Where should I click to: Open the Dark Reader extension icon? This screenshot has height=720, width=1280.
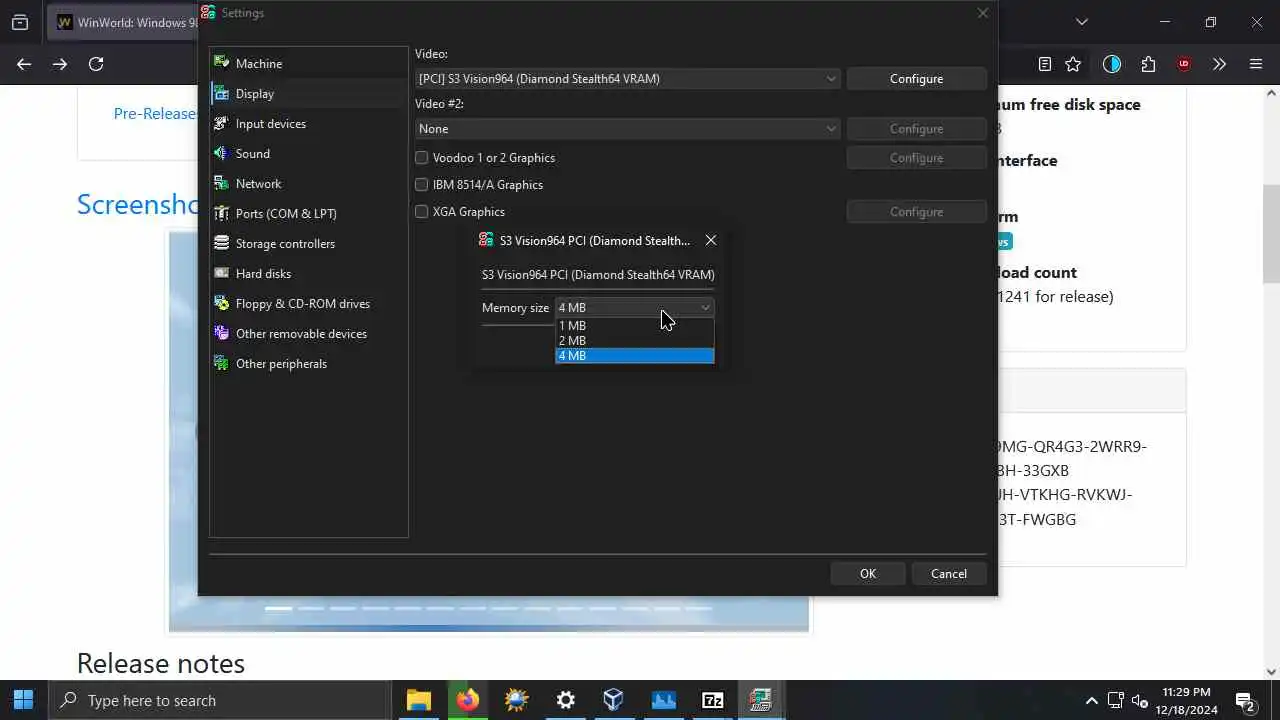tap(1112, 64)
